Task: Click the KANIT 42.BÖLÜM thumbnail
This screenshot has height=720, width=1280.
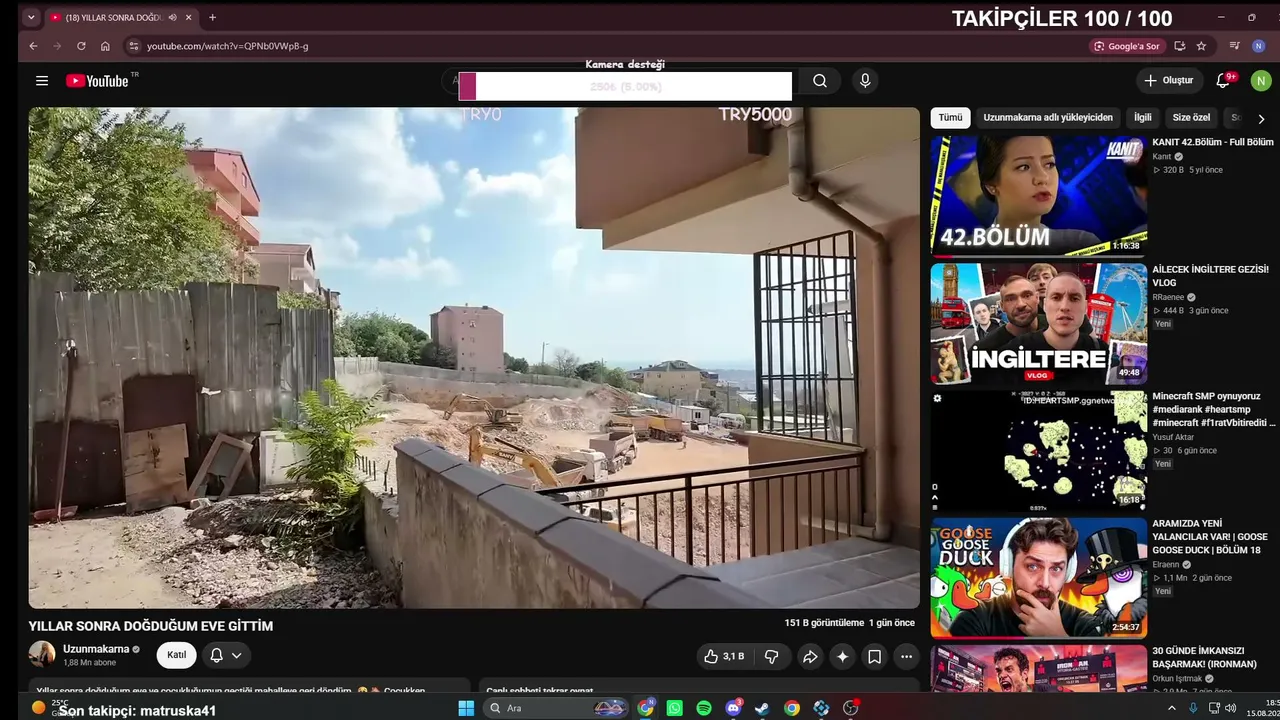Action: coord(1039,196)
